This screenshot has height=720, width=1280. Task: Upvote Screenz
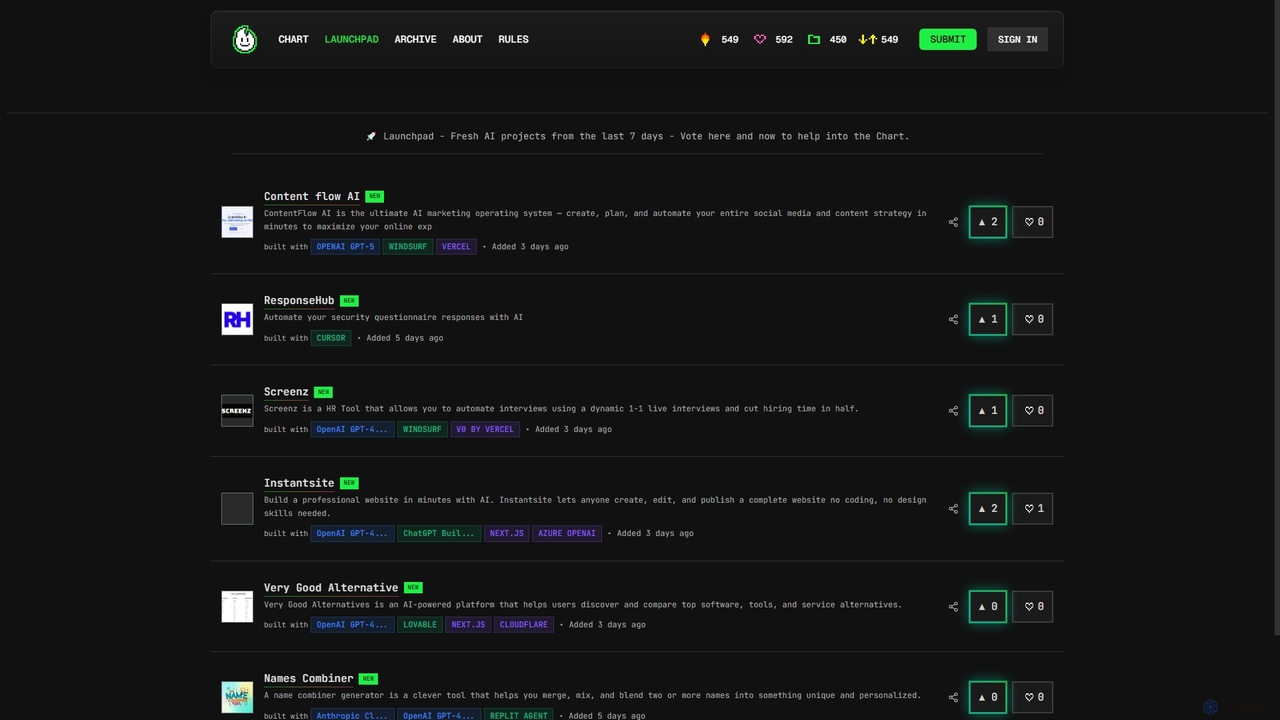[988, 410]
